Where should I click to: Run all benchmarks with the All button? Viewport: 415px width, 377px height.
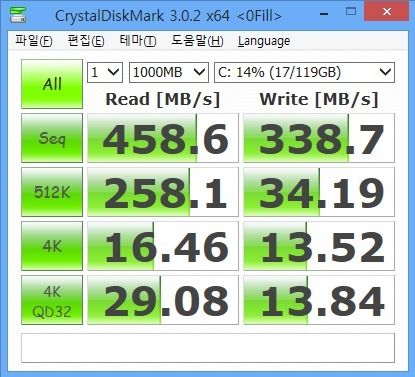click(x=52, y=84)
